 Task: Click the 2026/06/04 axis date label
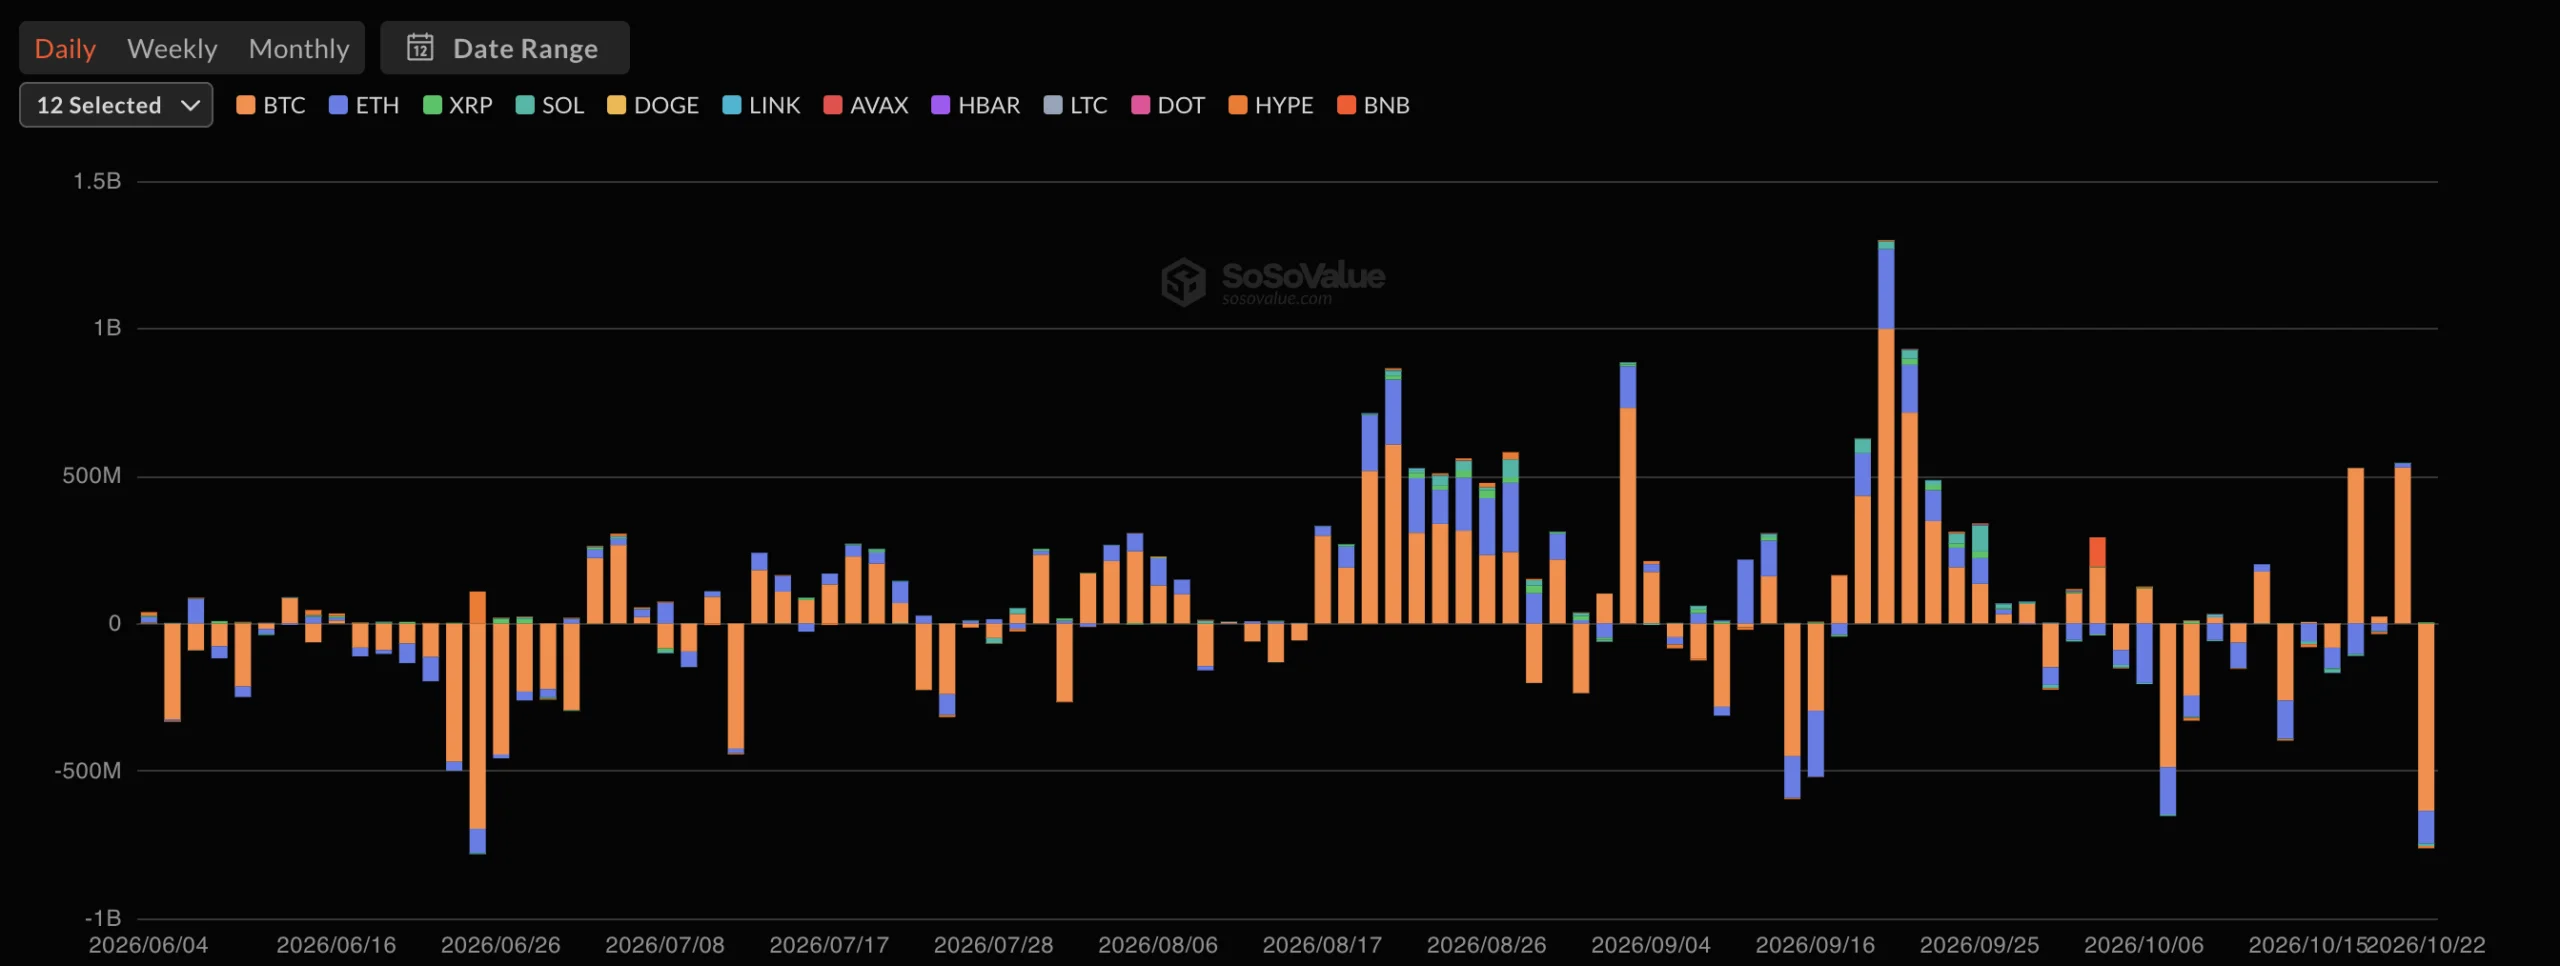pyautogui.click(x=148, y=945)
